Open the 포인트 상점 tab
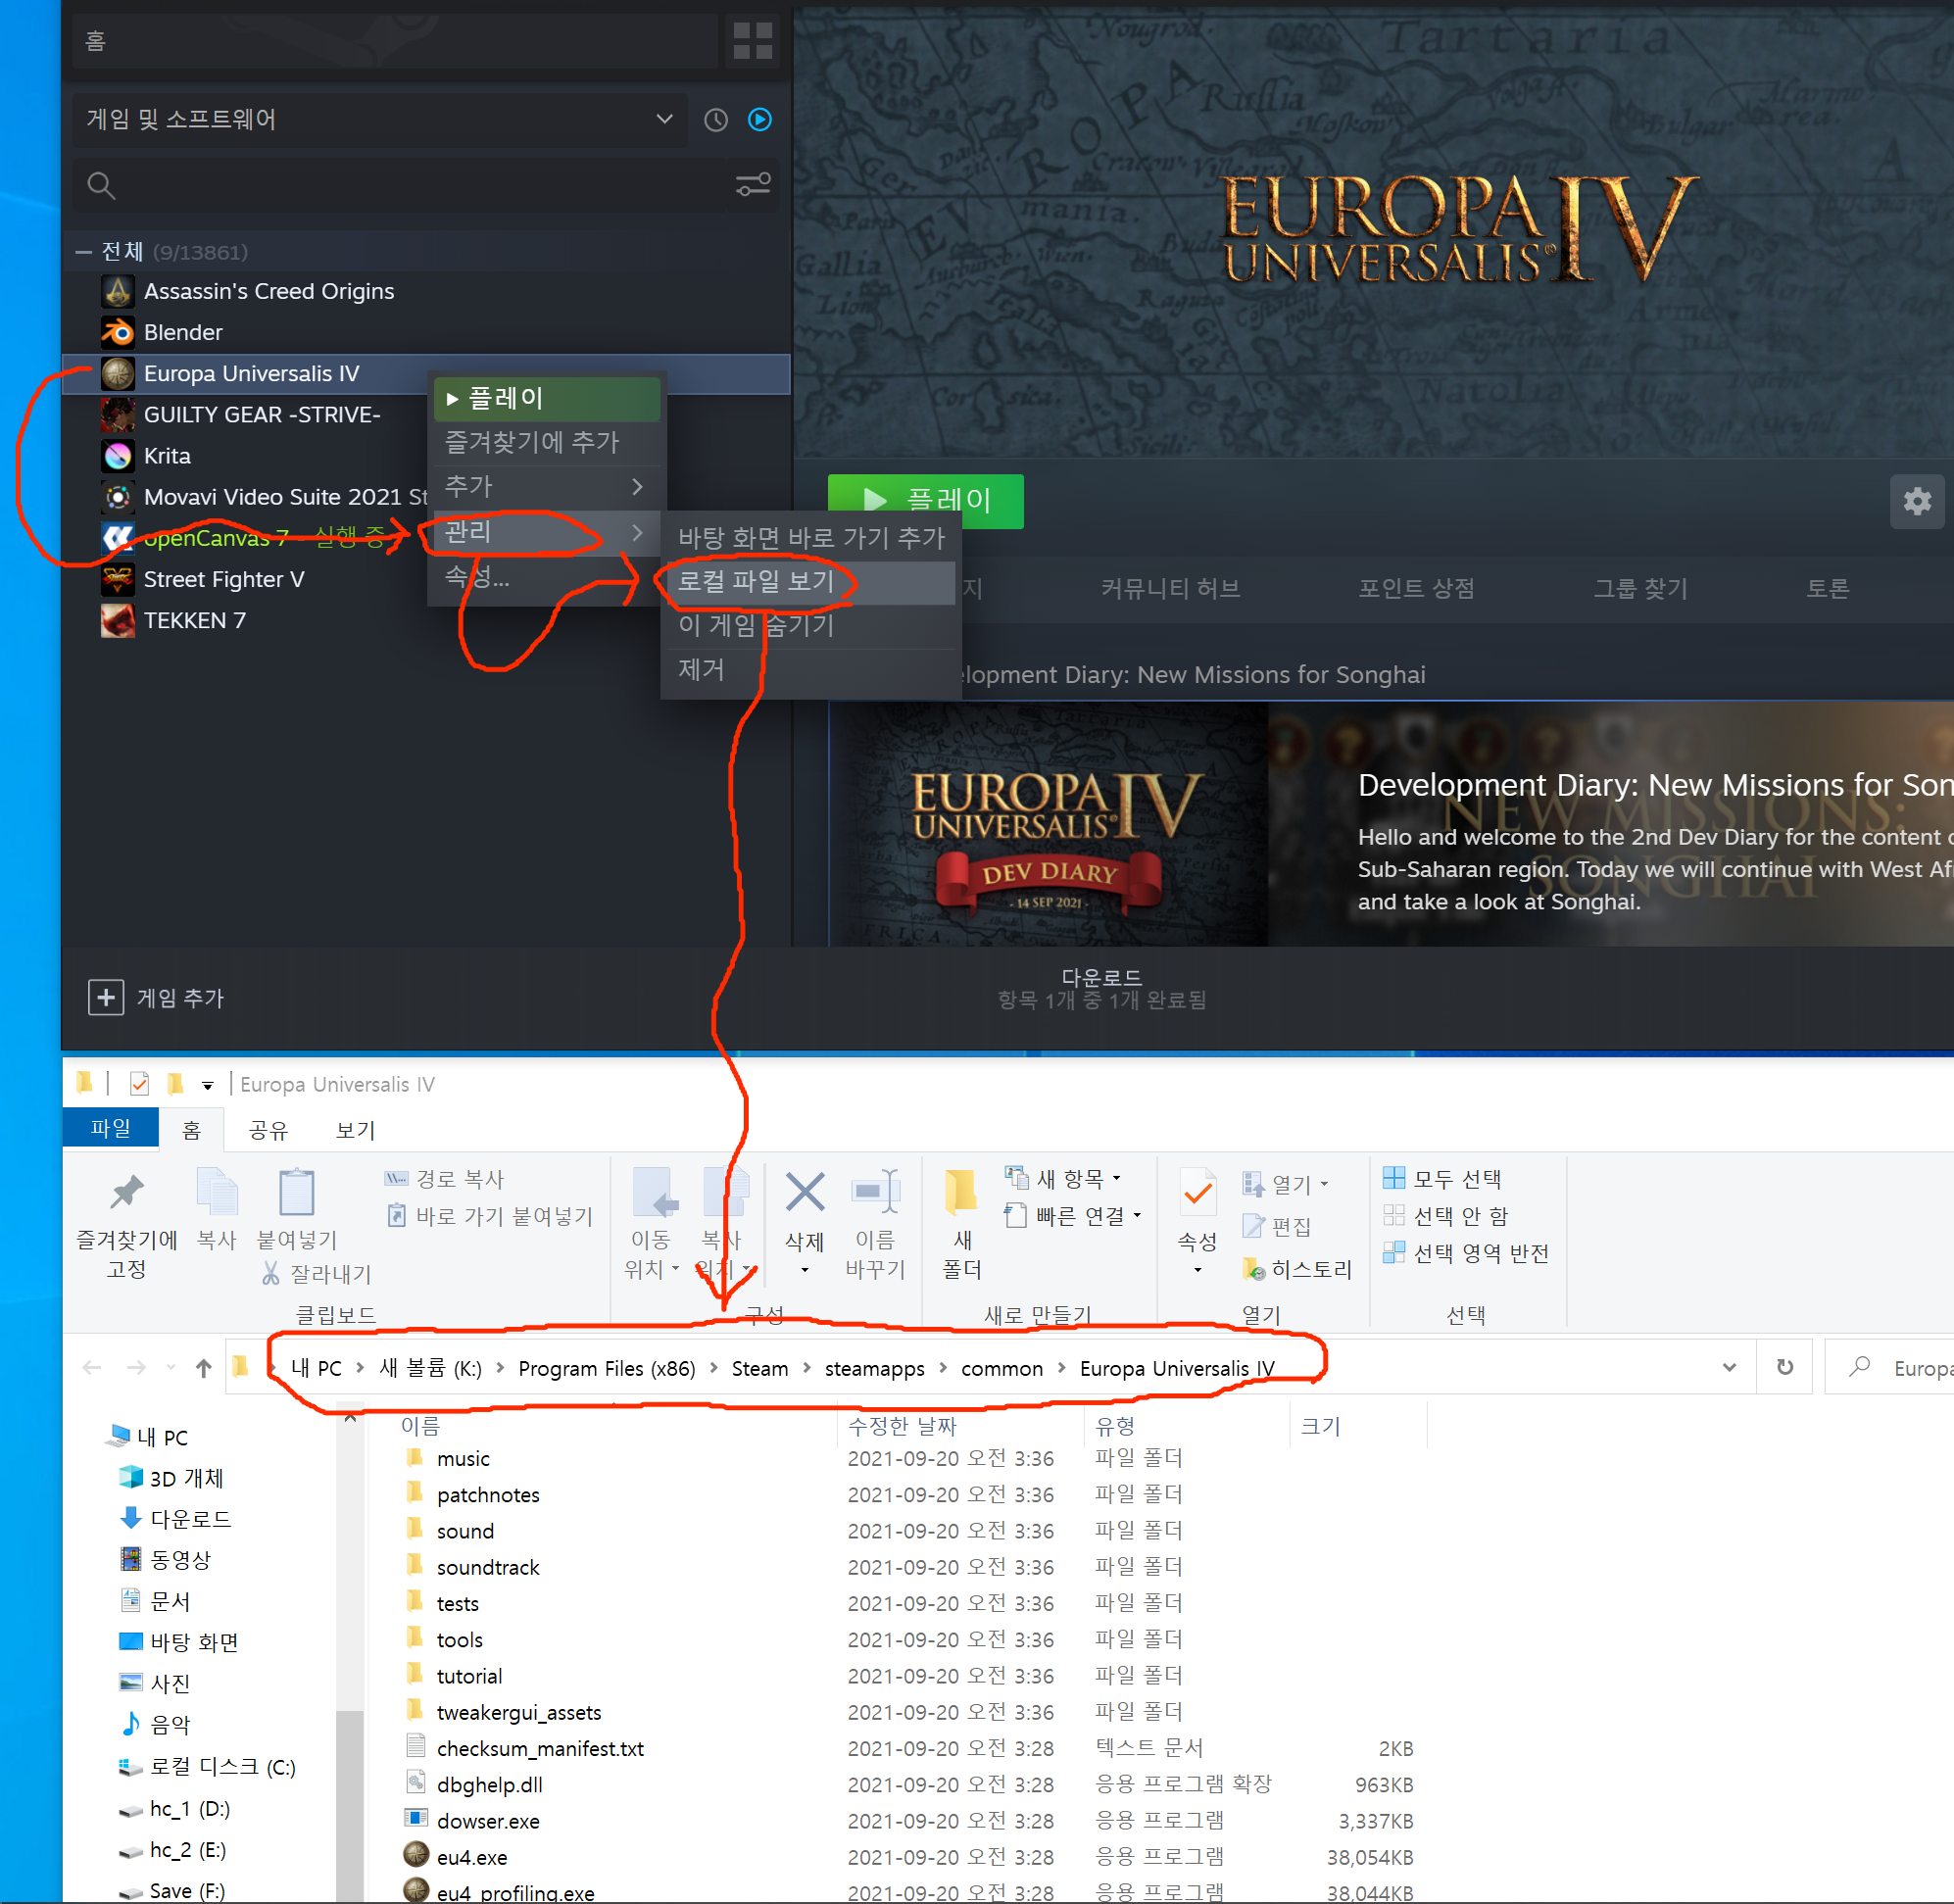This screenshot has width=1954, height=1904. tap(1416, 588)
